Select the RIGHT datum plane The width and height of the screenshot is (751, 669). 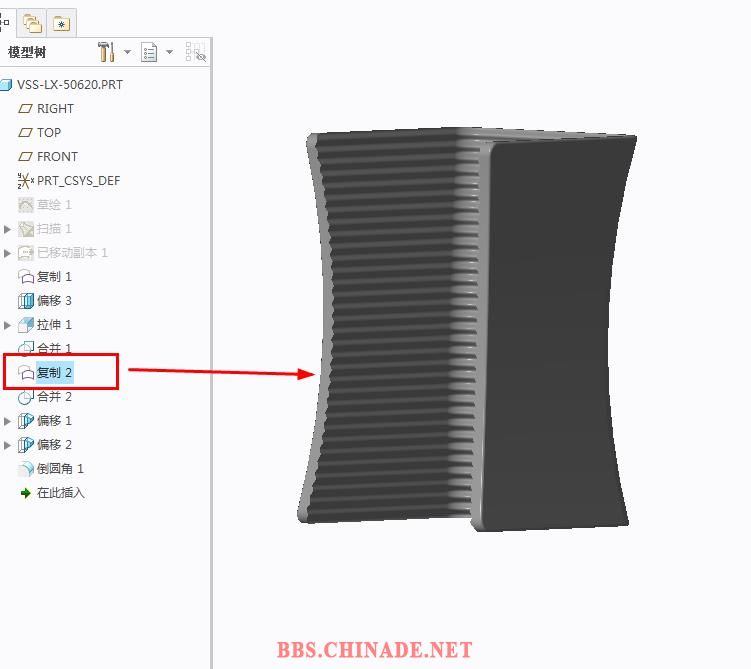[55, 109]
